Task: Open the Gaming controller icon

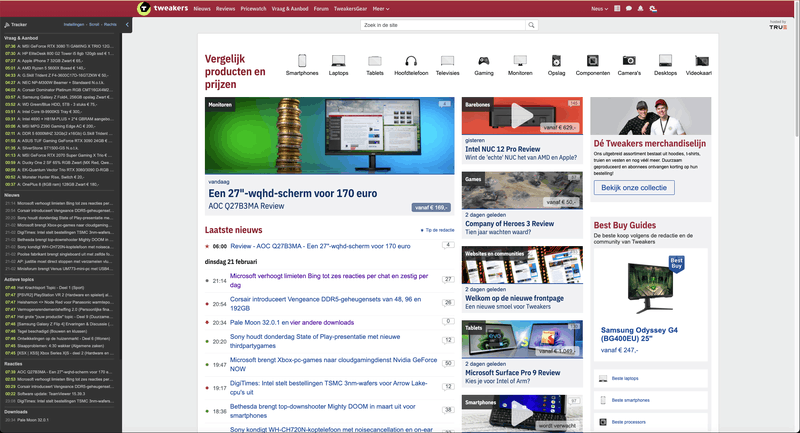Action: (484, 61)
